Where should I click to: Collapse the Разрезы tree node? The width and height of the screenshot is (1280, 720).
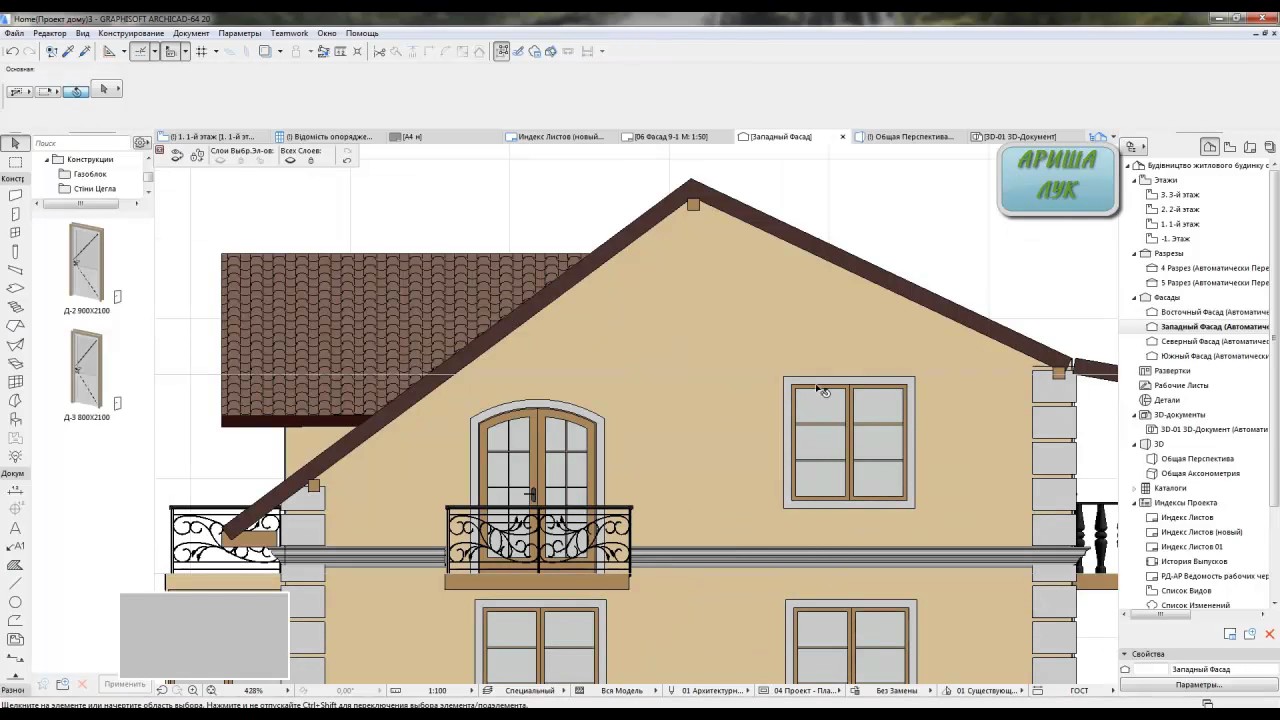pyautogui.click(x=1135, y=253)
